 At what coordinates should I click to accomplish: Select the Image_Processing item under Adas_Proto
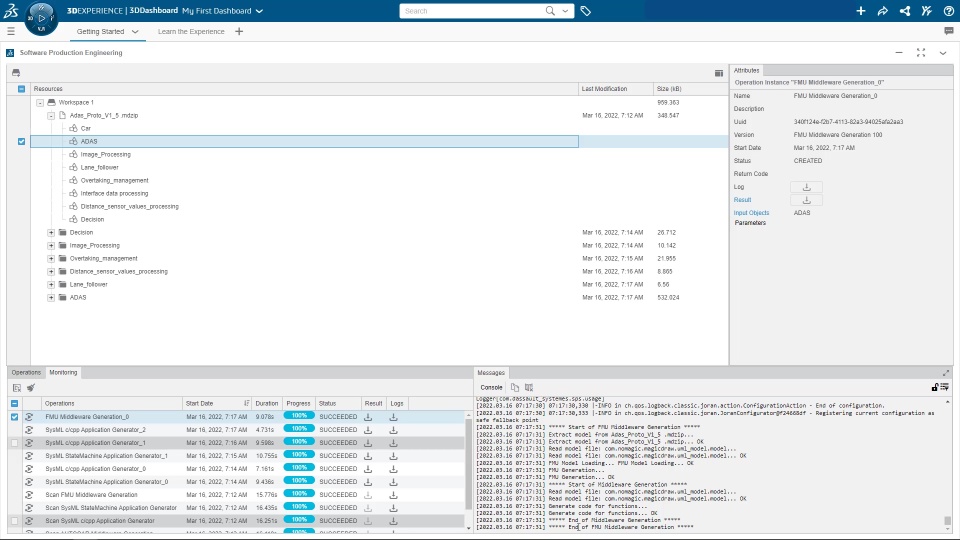click(x=105, y=154)
